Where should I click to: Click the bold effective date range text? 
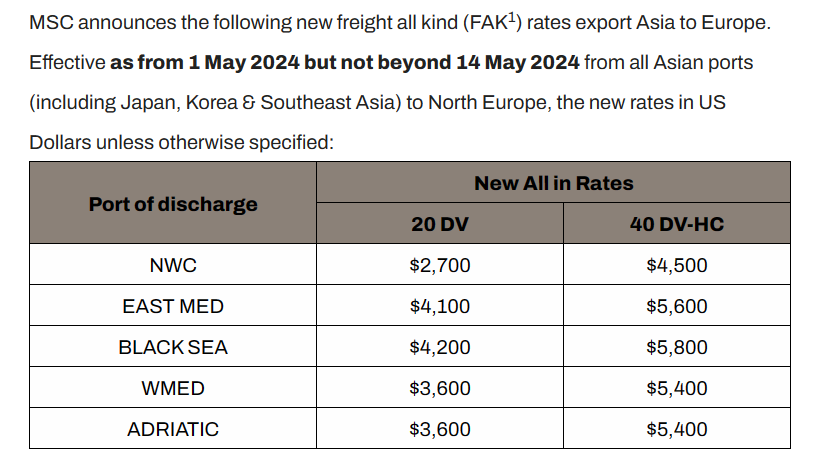coord(345,62)
